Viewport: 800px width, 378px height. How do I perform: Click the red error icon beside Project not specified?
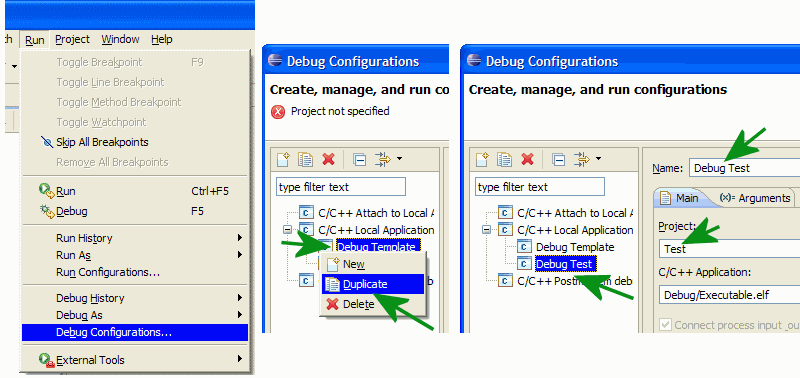[x=278, y=112]
